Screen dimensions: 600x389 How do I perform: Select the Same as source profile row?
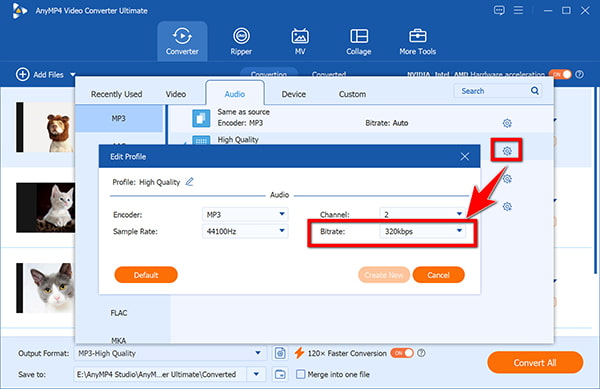360,118
